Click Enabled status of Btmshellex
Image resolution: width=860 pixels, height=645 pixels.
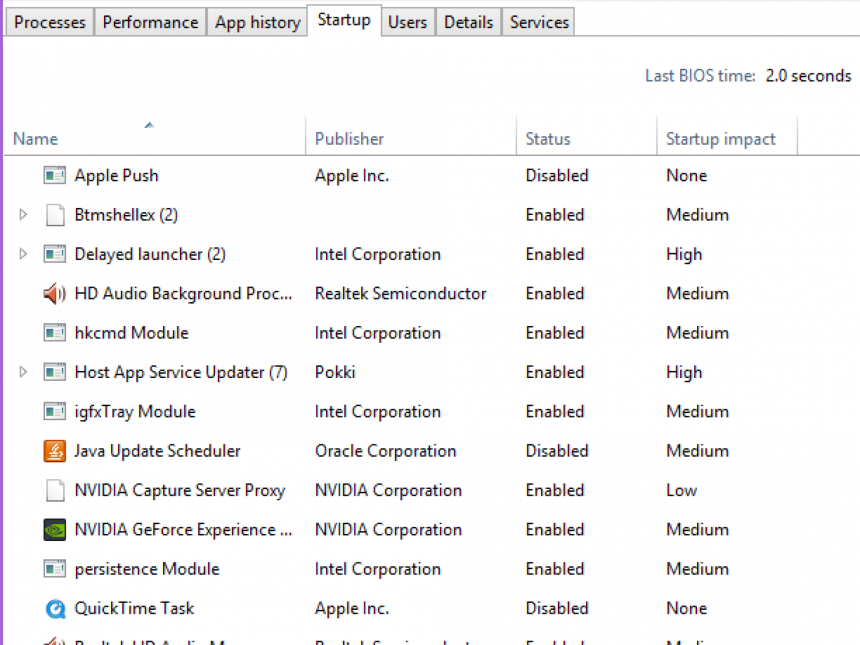click(555, 215)
